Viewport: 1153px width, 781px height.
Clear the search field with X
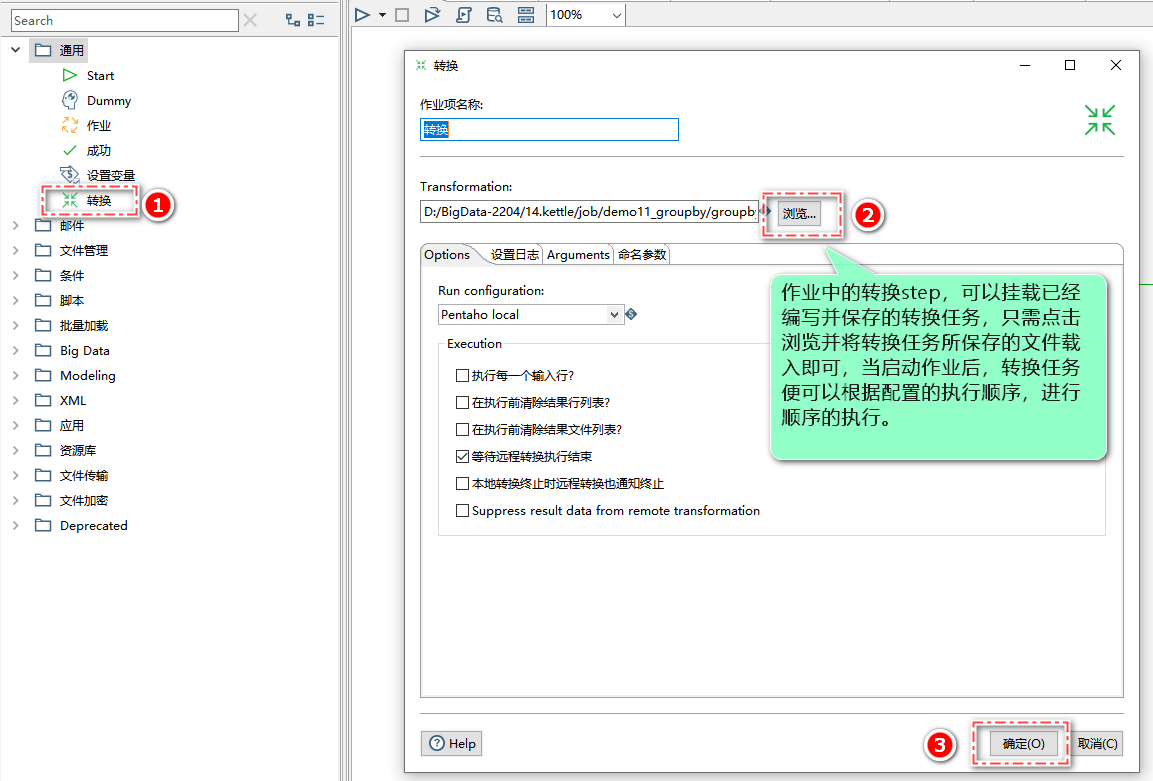[x=250, y=20]
